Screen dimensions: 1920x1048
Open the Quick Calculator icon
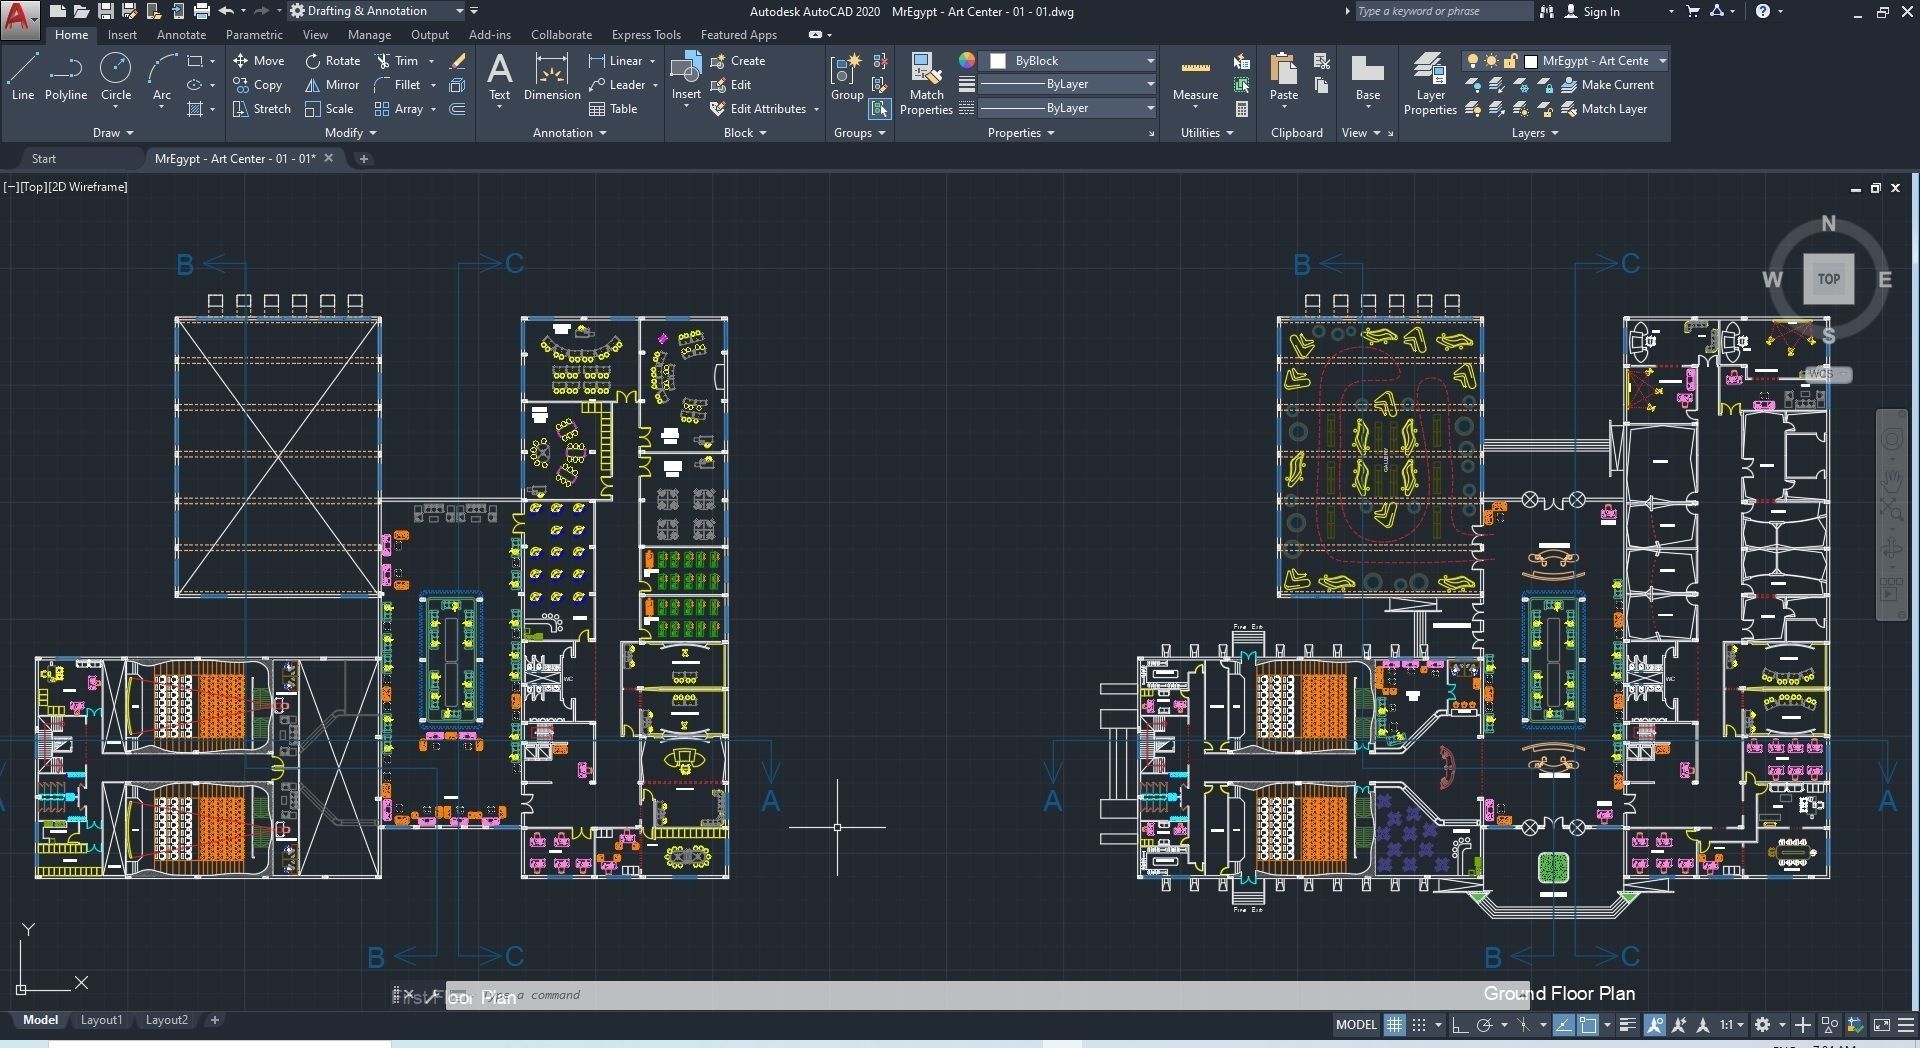coord(1242,109)
